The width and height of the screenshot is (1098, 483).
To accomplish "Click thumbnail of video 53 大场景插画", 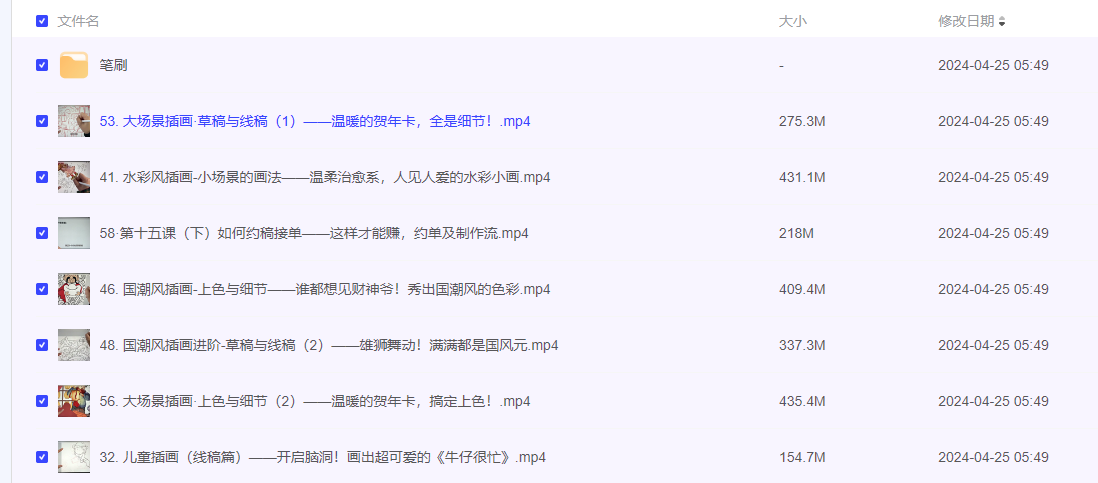I will coord(74,121).
